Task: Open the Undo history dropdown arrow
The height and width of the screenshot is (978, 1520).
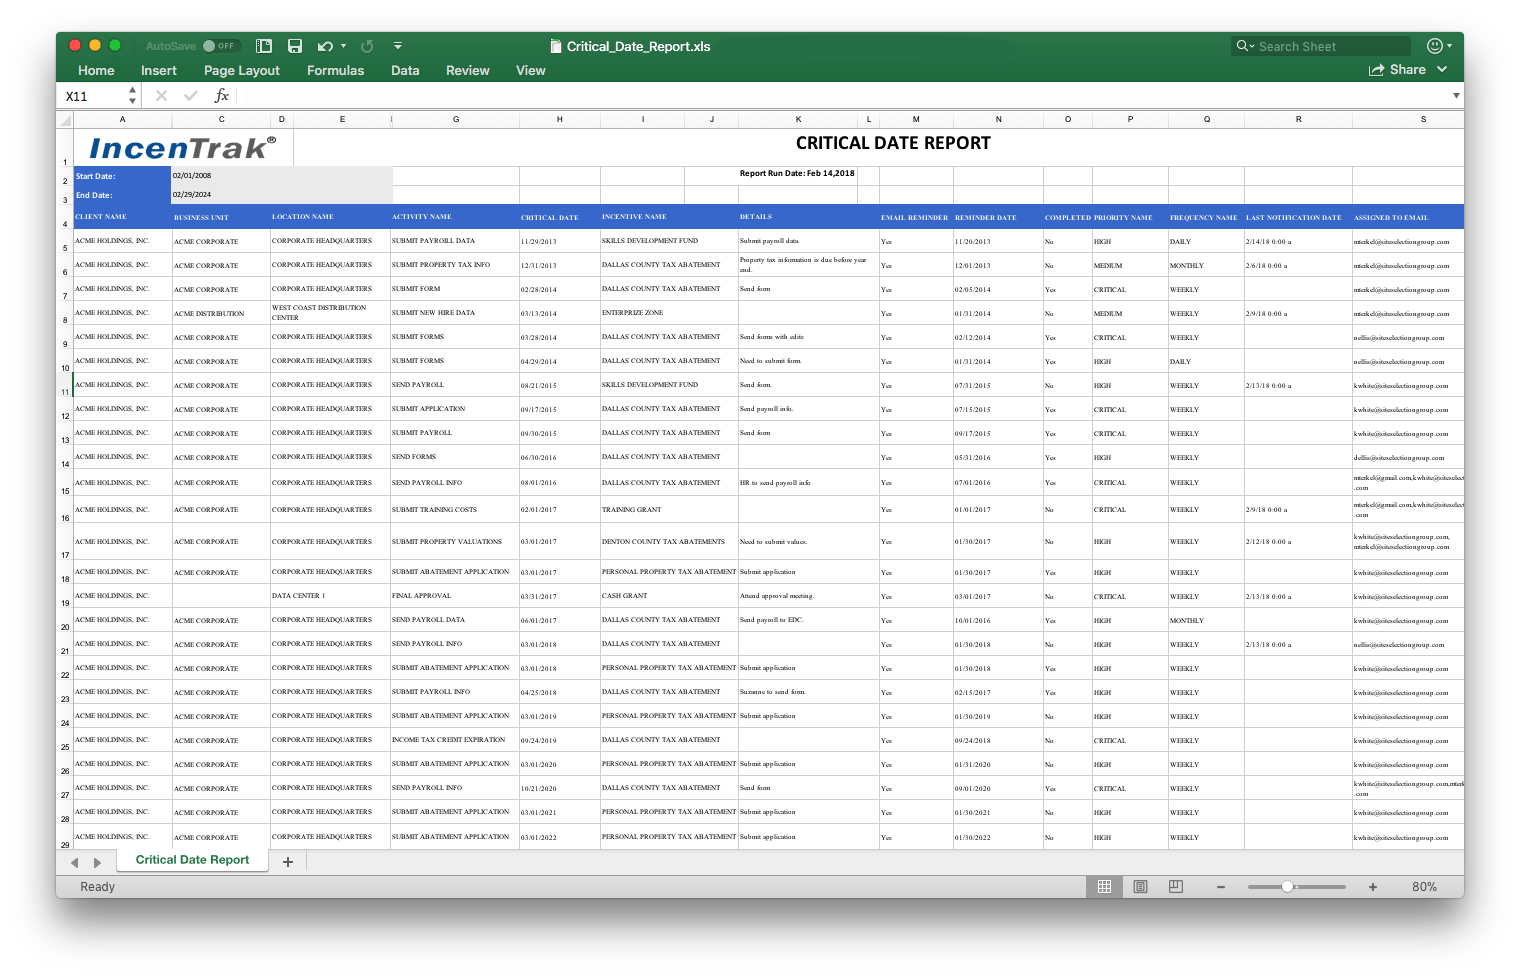Action: (343, 46)
